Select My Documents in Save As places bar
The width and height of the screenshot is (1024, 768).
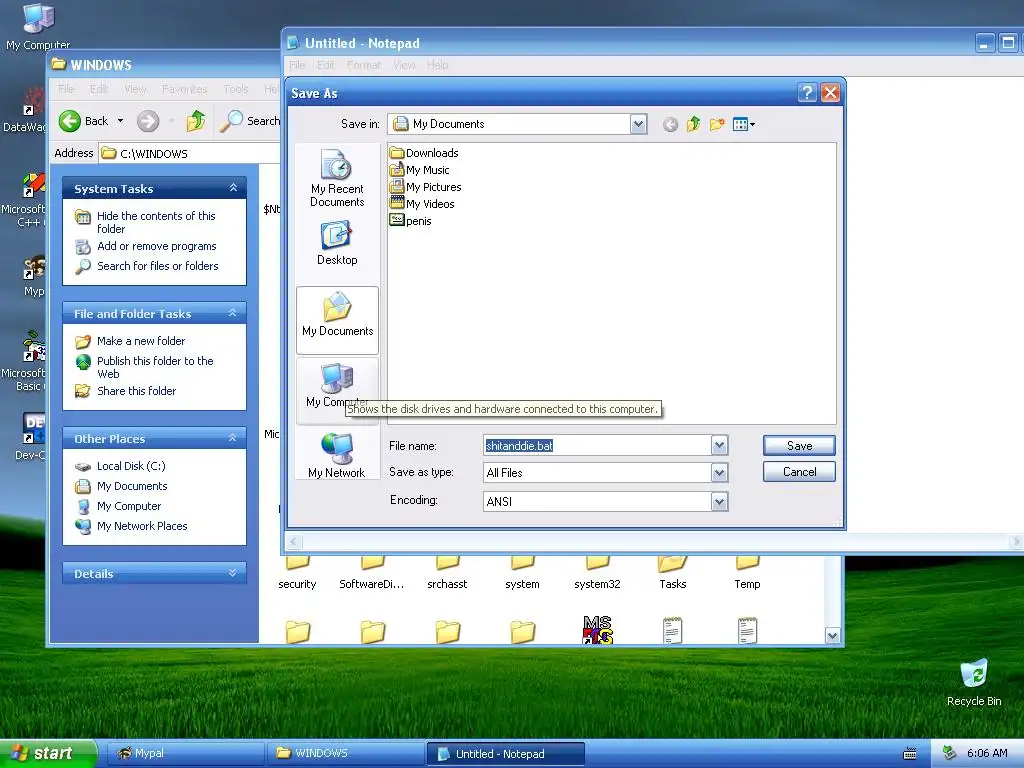point(337,320)
